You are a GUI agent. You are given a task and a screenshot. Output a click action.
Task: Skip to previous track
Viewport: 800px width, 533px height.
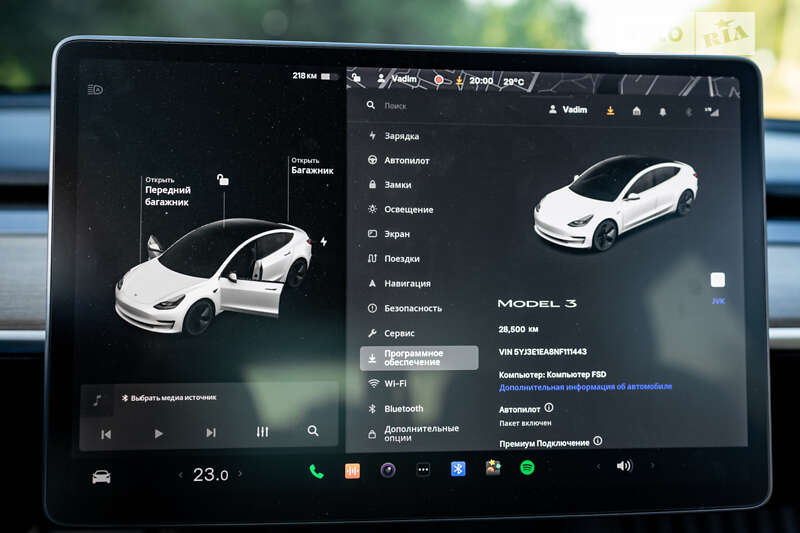(x=106, y=434)
